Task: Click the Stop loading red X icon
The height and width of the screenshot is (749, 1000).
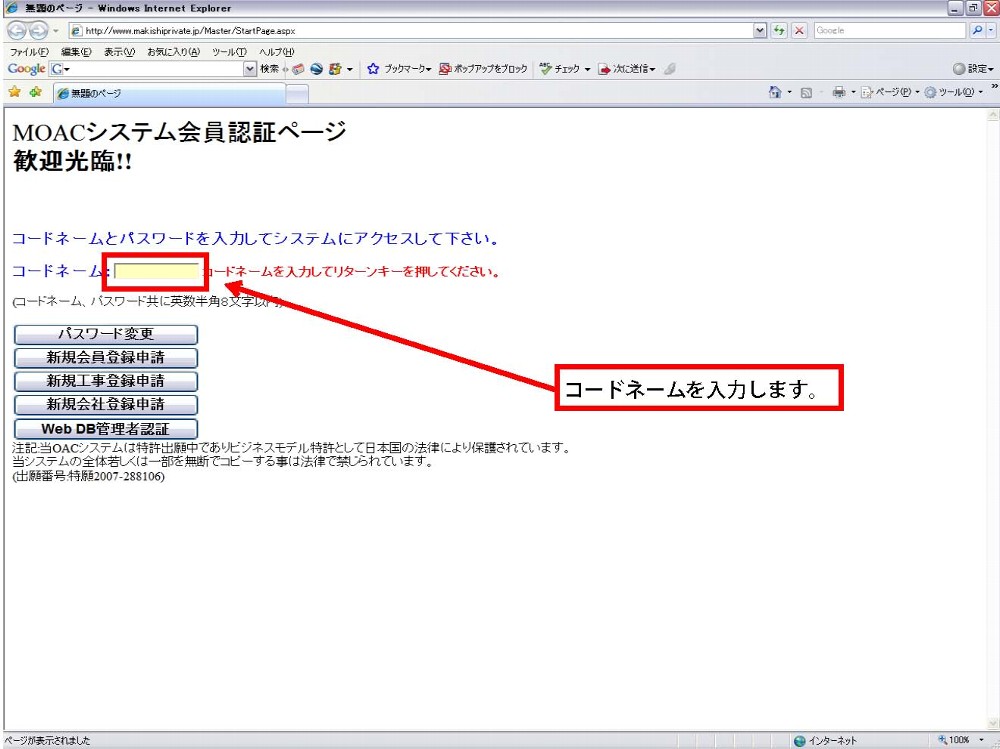Action: (799, 31)
